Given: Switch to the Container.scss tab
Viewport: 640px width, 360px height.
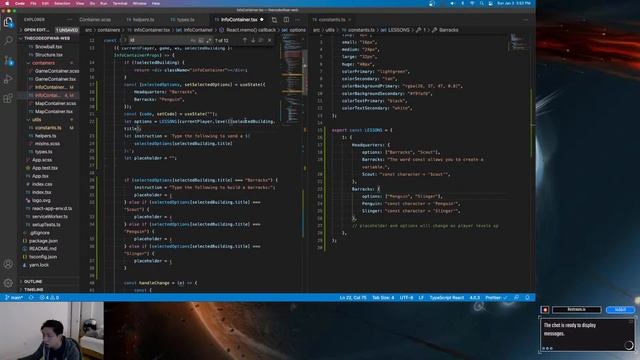Looking at the screenshot, I should pos(95,20).
